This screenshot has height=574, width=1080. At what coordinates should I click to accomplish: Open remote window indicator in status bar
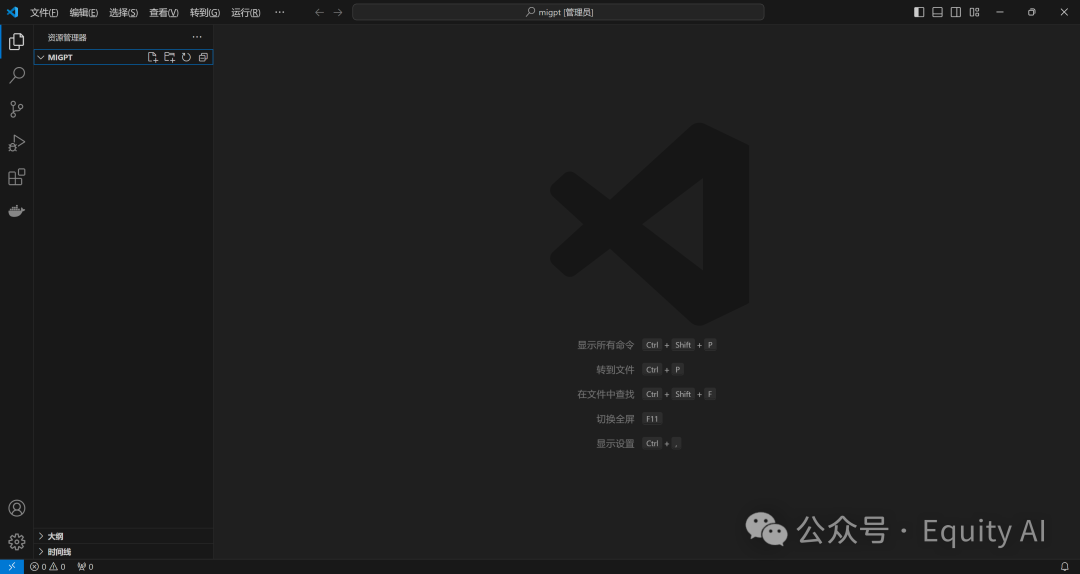[12, 566]
